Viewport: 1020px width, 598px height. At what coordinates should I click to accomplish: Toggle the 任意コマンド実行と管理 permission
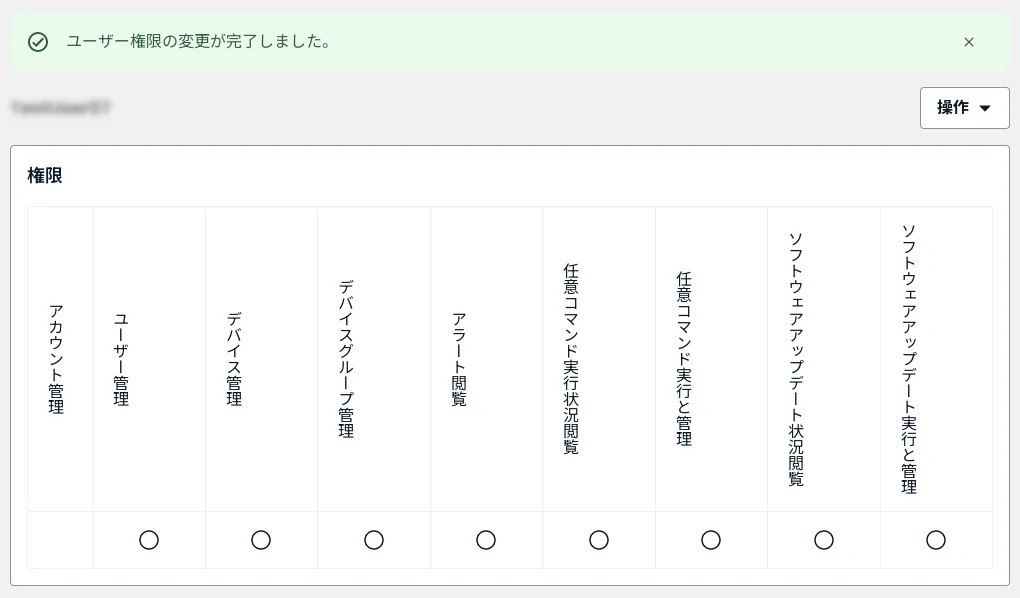pos(711,540)
